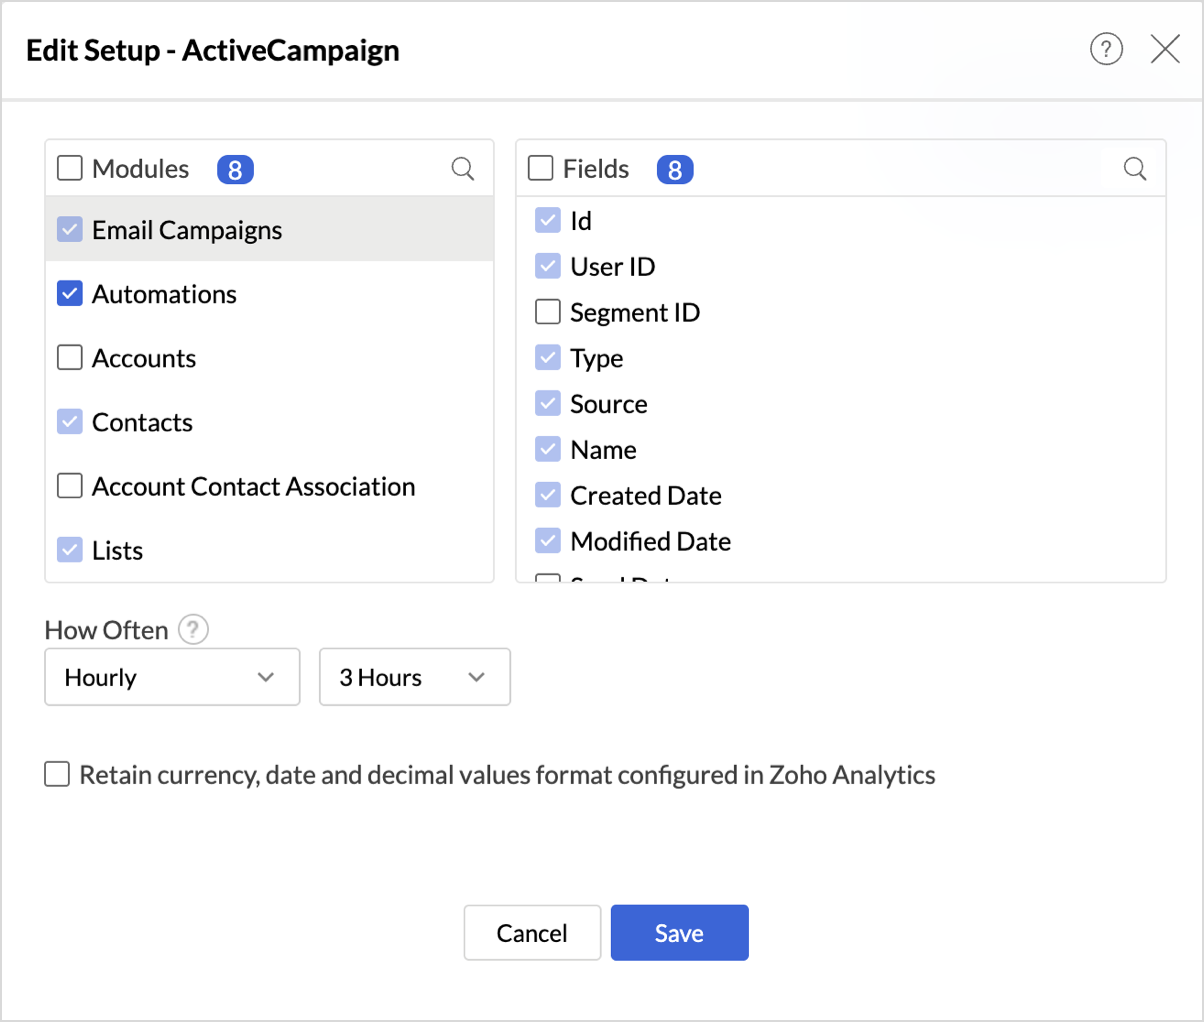This screenshot has width=1204, height=1022.
Task: Select the Email Campaigns row text
Action: [187, 231]
